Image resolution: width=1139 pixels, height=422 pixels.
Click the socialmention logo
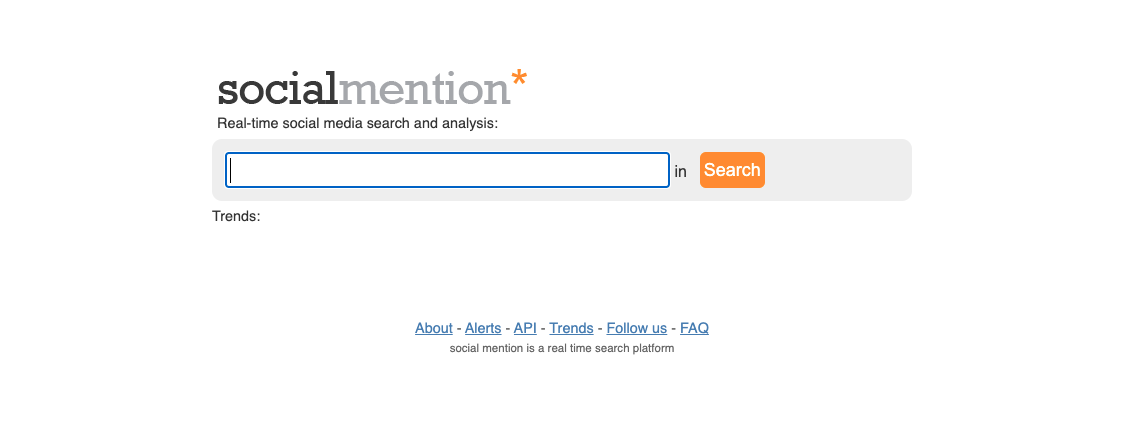373,88
